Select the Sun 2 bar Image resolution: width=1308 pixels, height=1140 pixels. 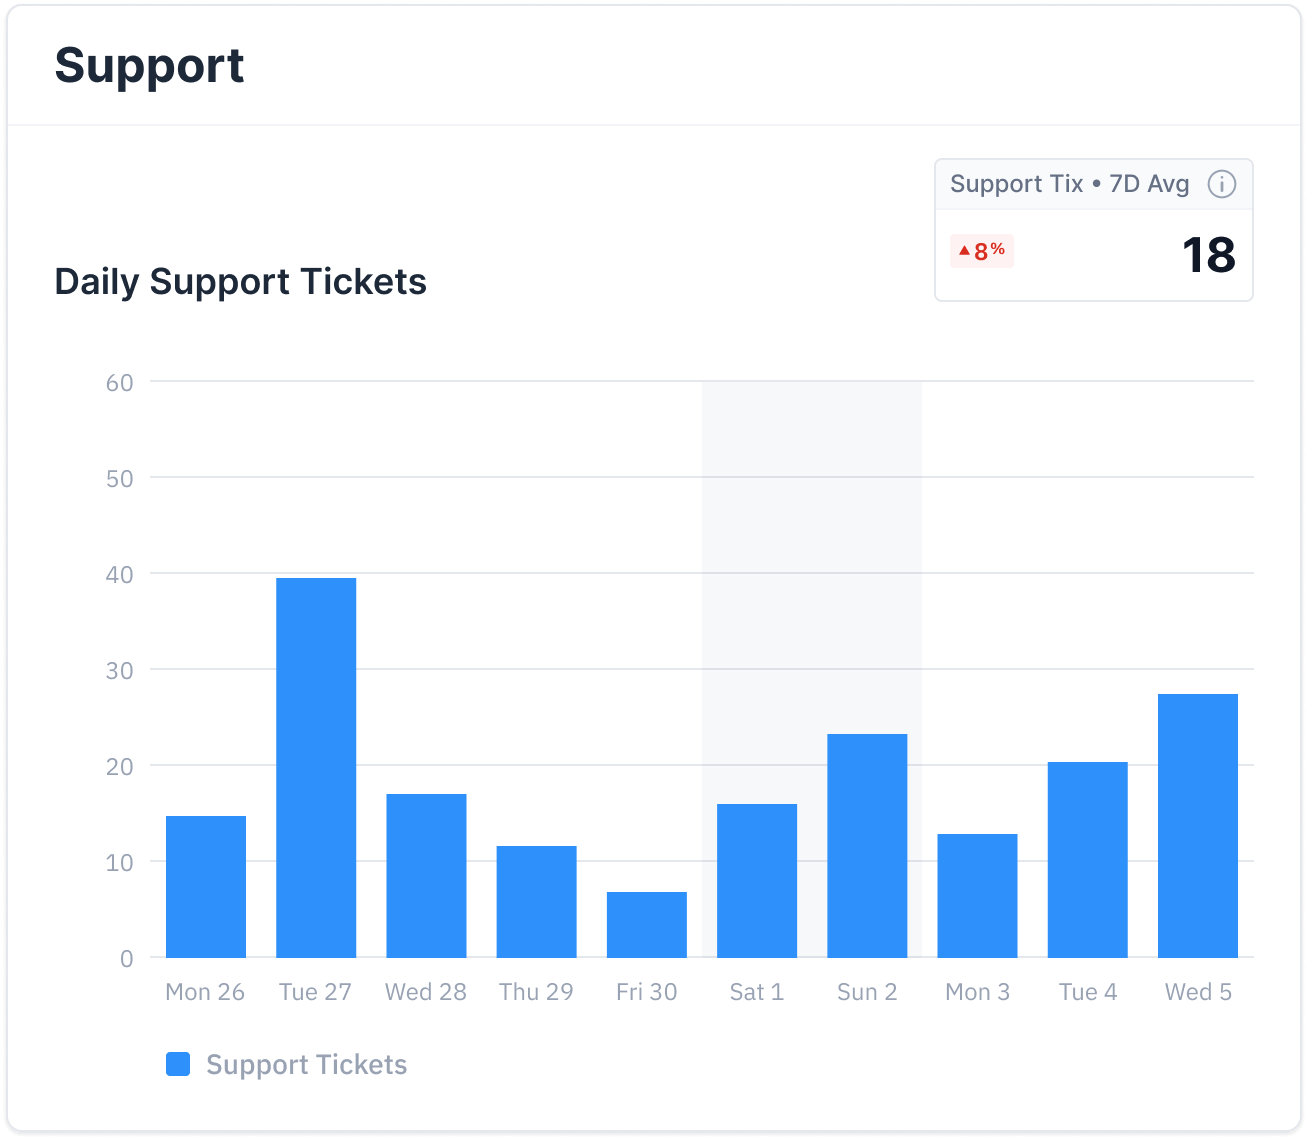click(x=867, y=846)
